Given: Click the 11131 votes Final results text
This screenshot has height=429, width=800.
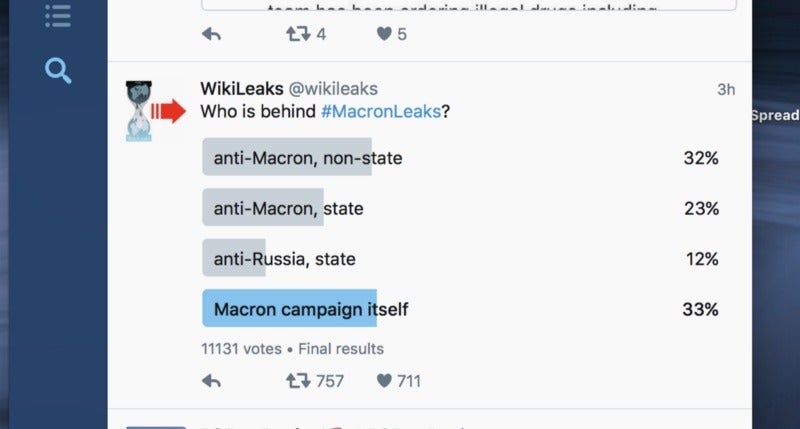Looking at the screenshot, I should pos(292,349).
